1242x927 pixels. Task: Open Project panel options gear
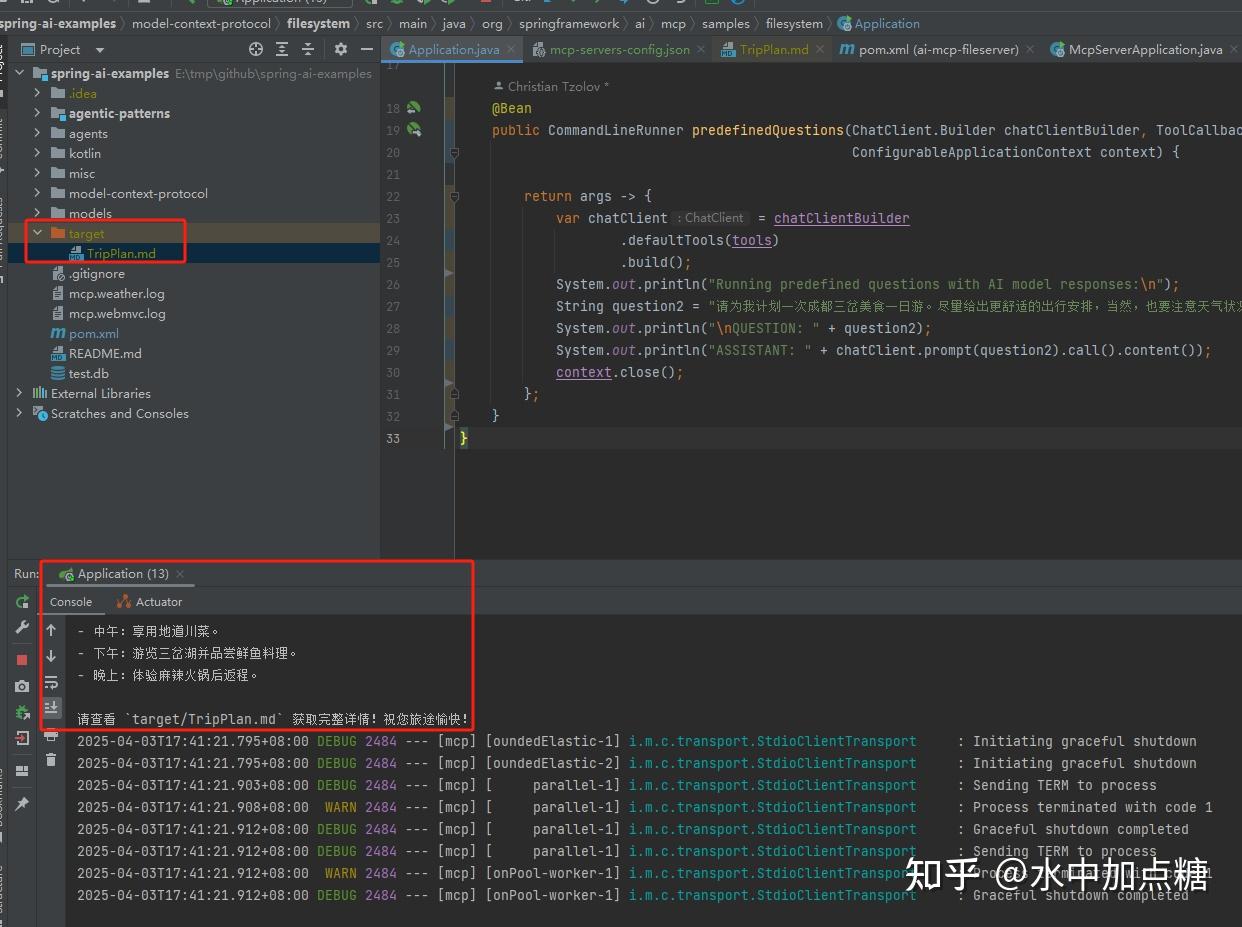[x=341, y=49]
